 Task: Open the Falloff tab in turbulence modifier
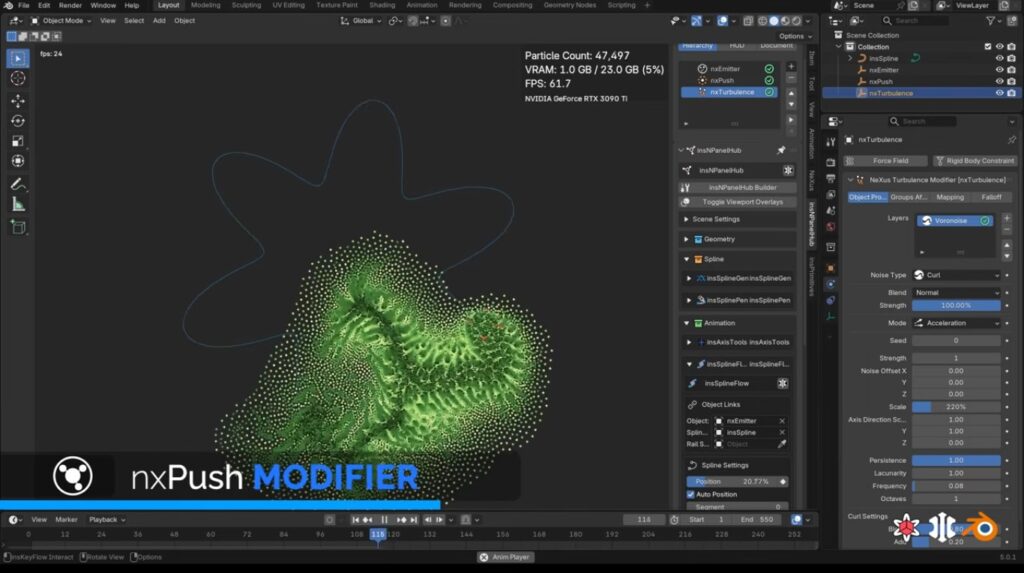point(991,197)
